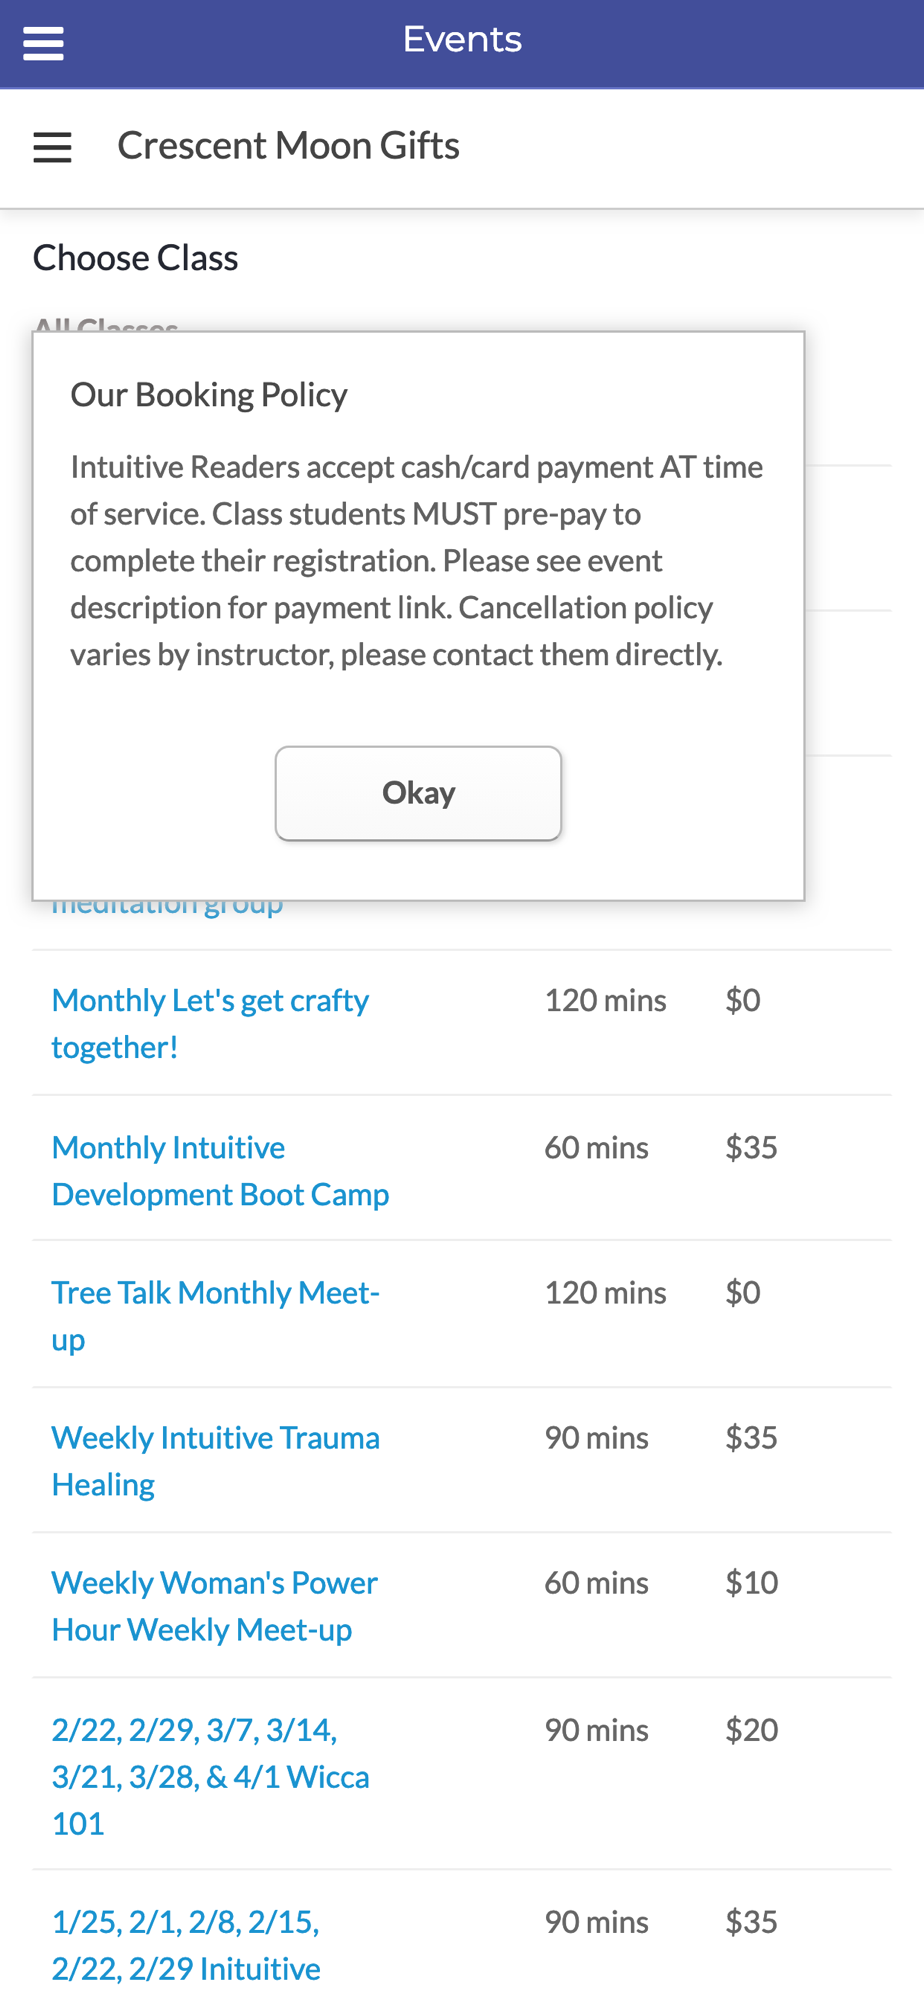Click the Crescent Moon Gifts title
924x2000 pixels.
pos(288,146)
